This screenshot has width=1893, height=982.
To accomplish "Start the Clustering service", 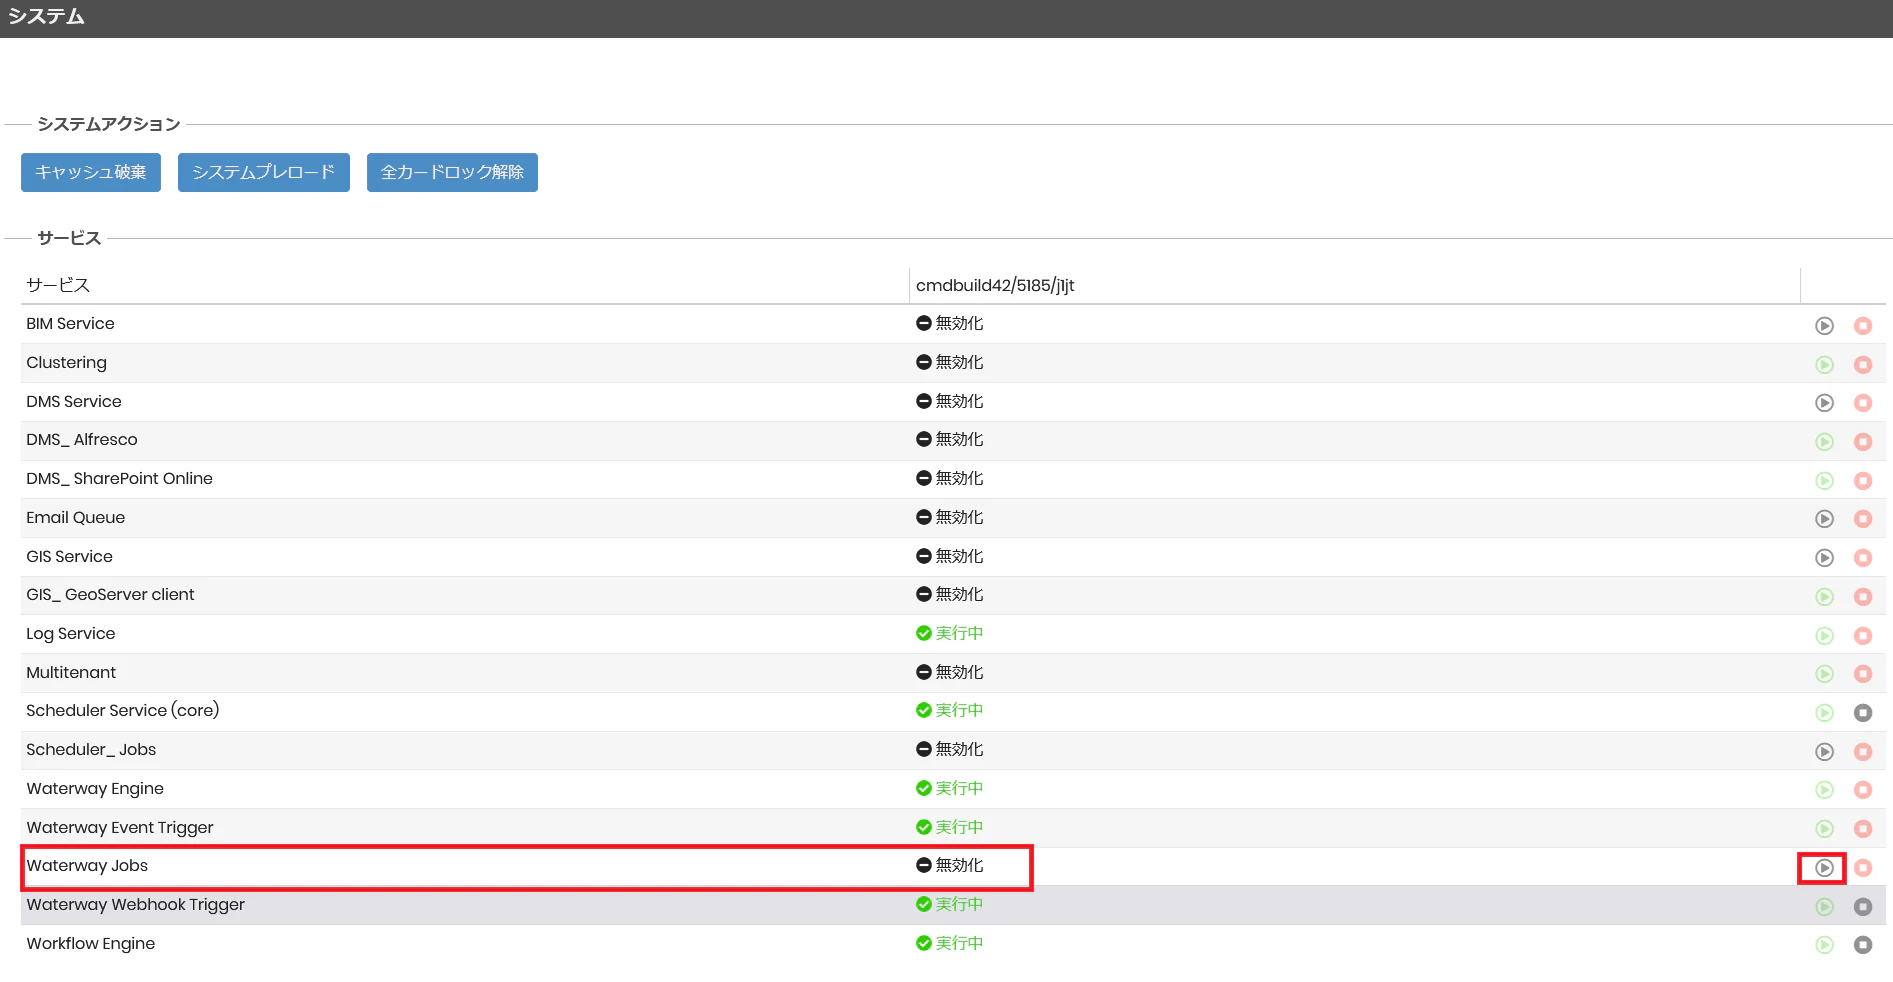I will pos(1824,364).
